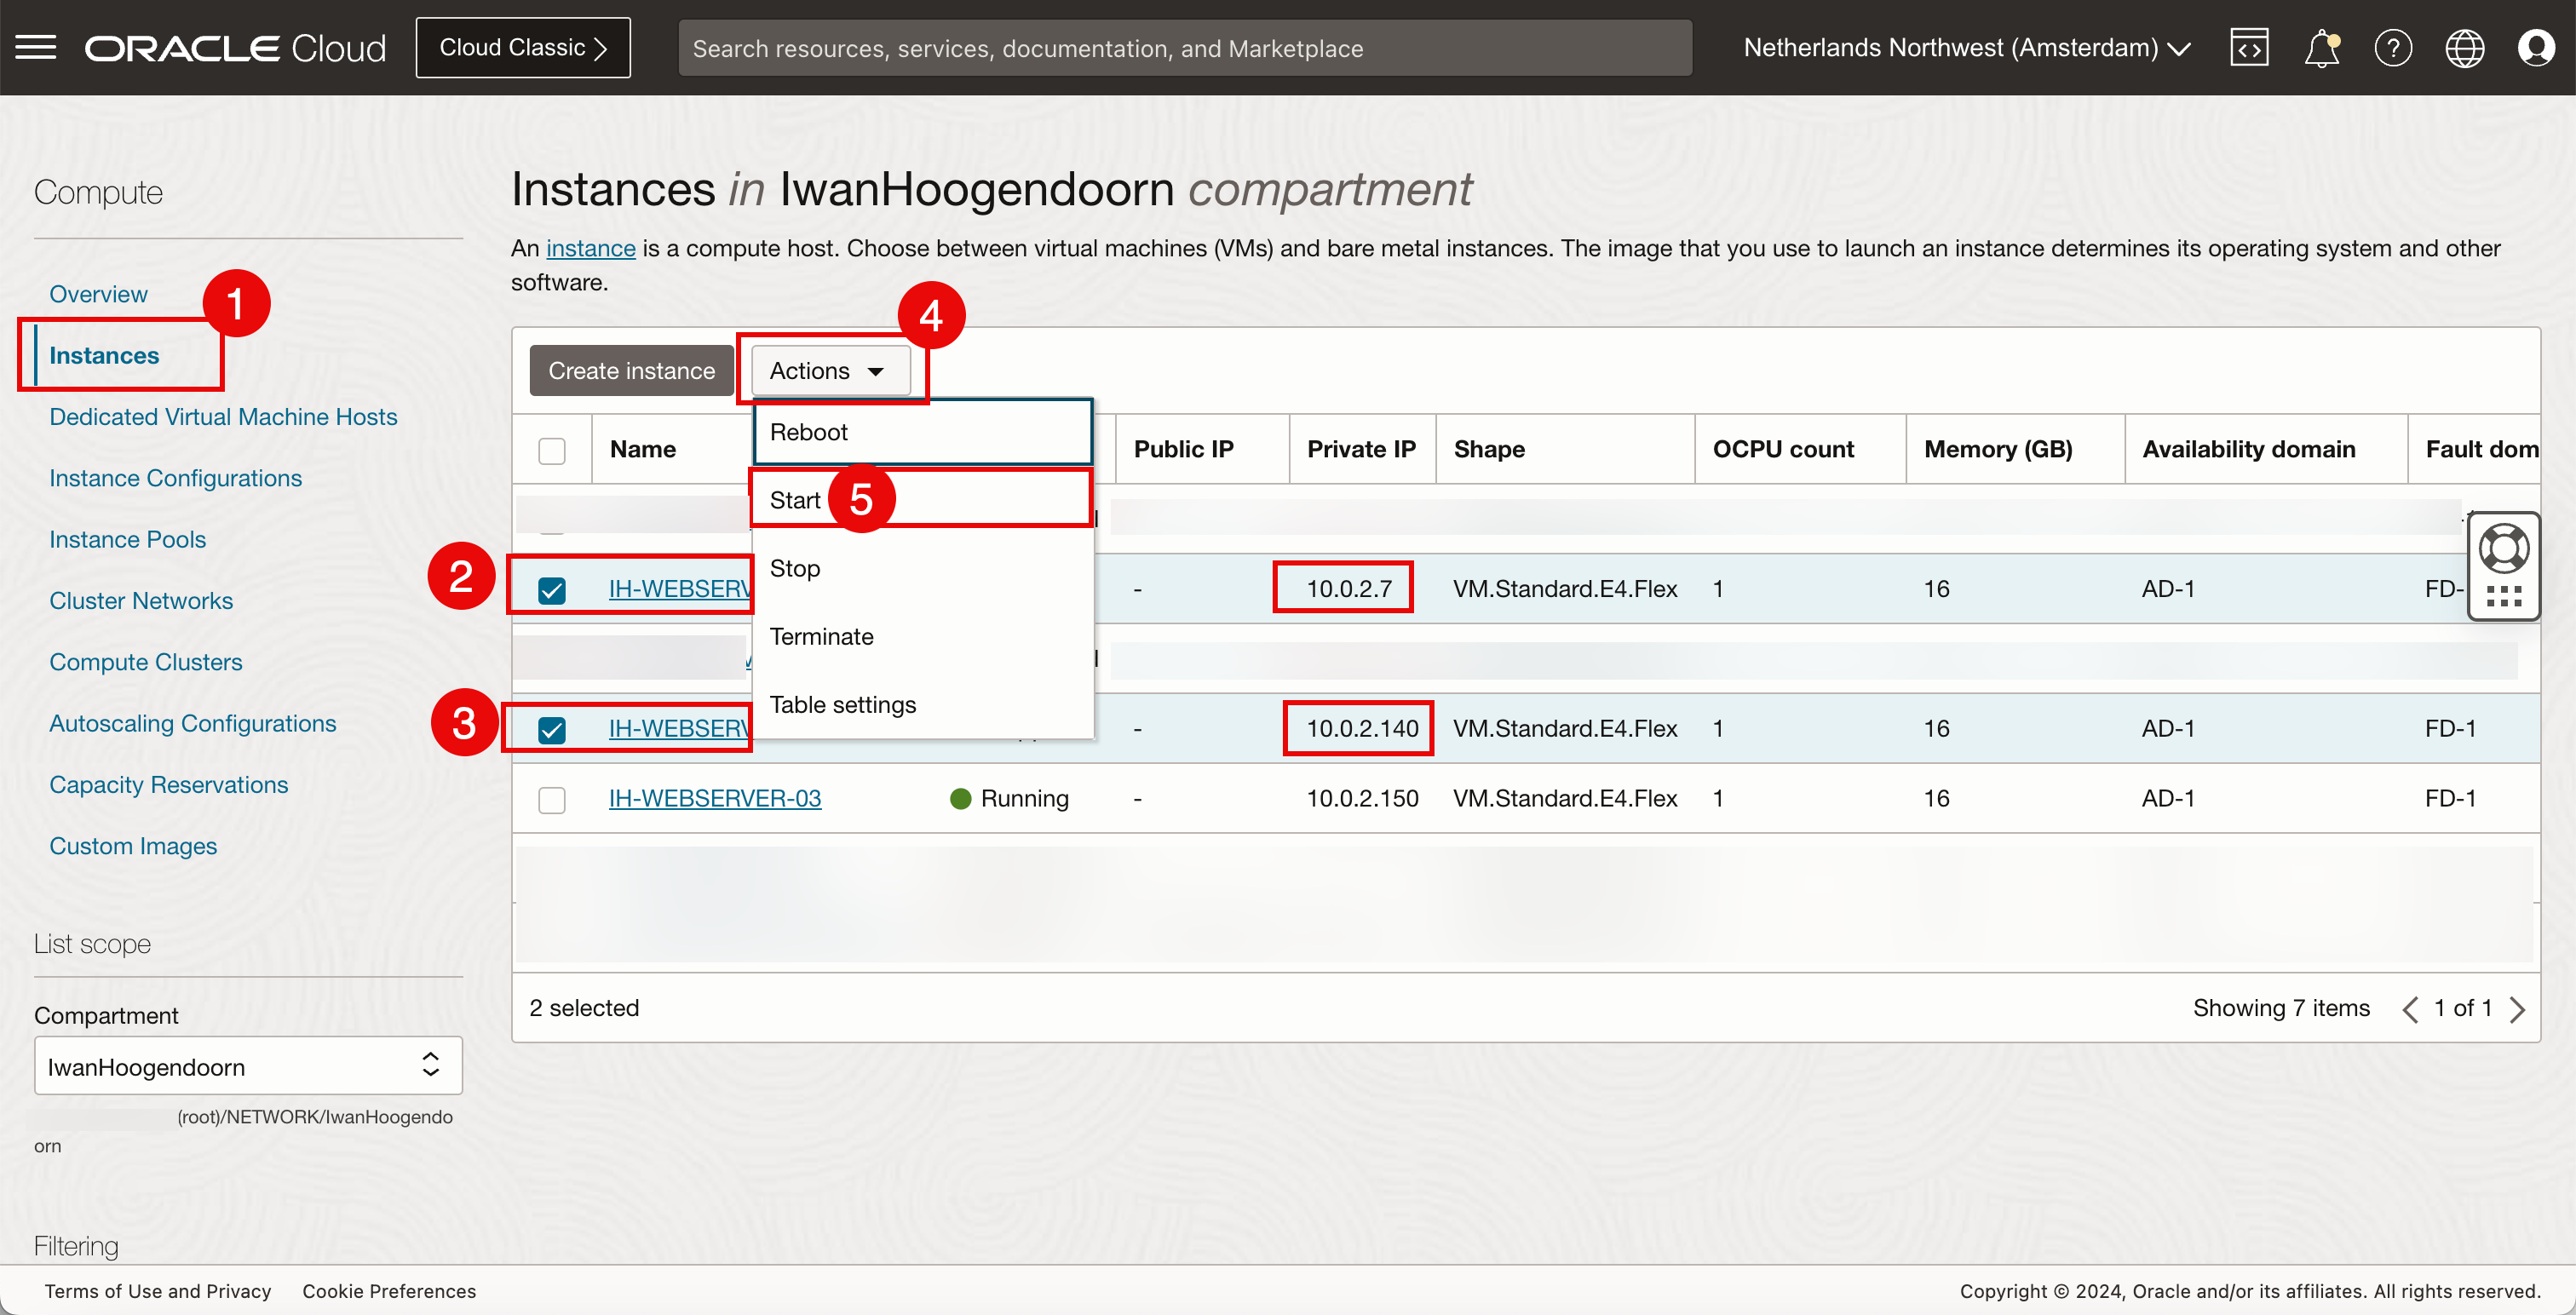Open the user profile avatar menu
Screen dimensions: 2576x1315
(2536, 48)
